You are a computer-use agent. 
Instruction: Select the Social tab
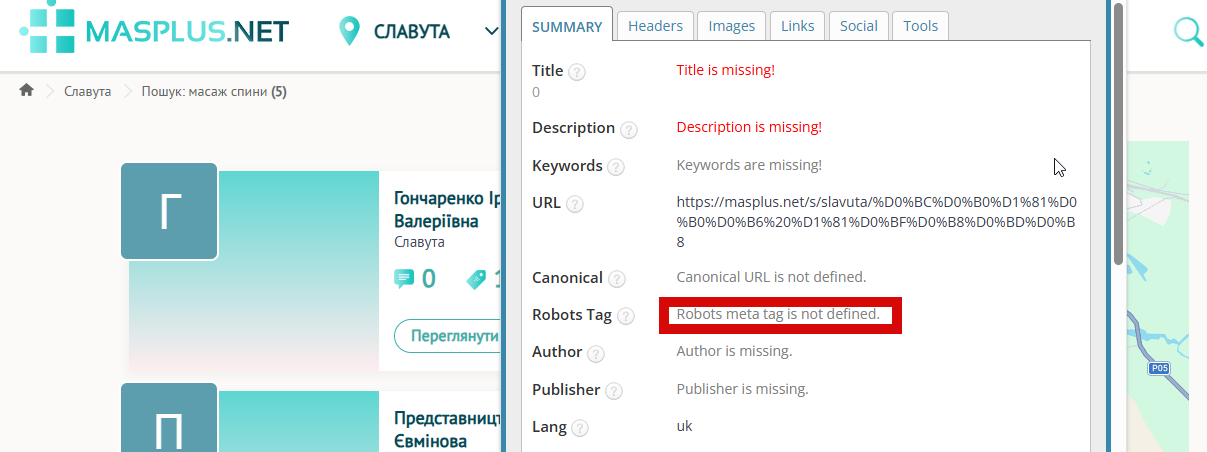pyautogui.click(x=858, y=26)
